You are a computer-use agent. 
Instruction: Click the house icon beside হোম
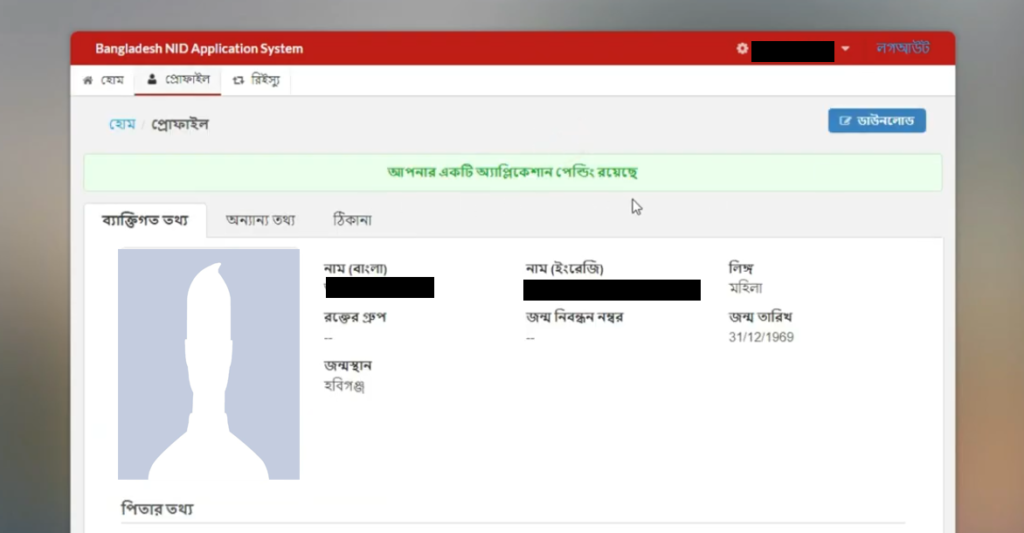coord(88,80)
